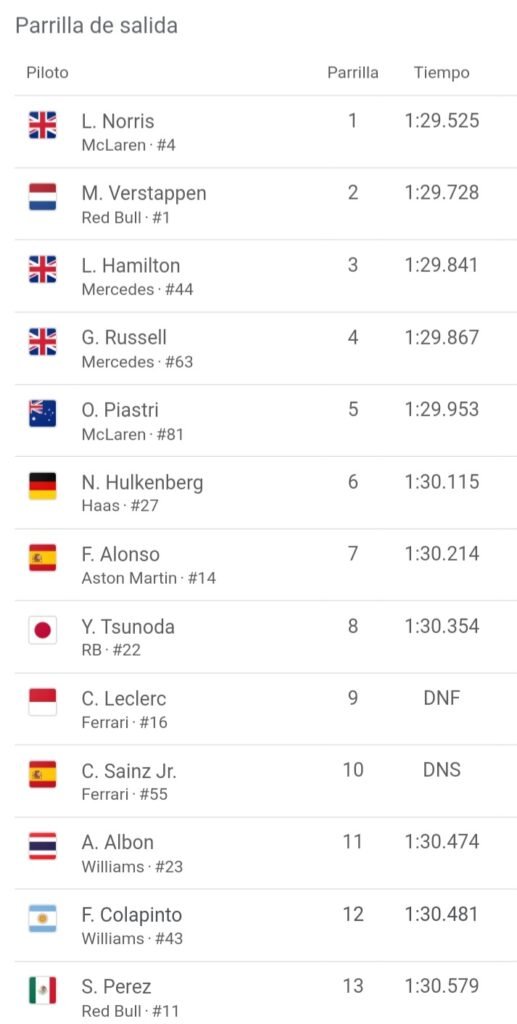Click the Netherlands flag next to M. Verstappen
The height and width of the screenshot is (1024, 517).
42,197
